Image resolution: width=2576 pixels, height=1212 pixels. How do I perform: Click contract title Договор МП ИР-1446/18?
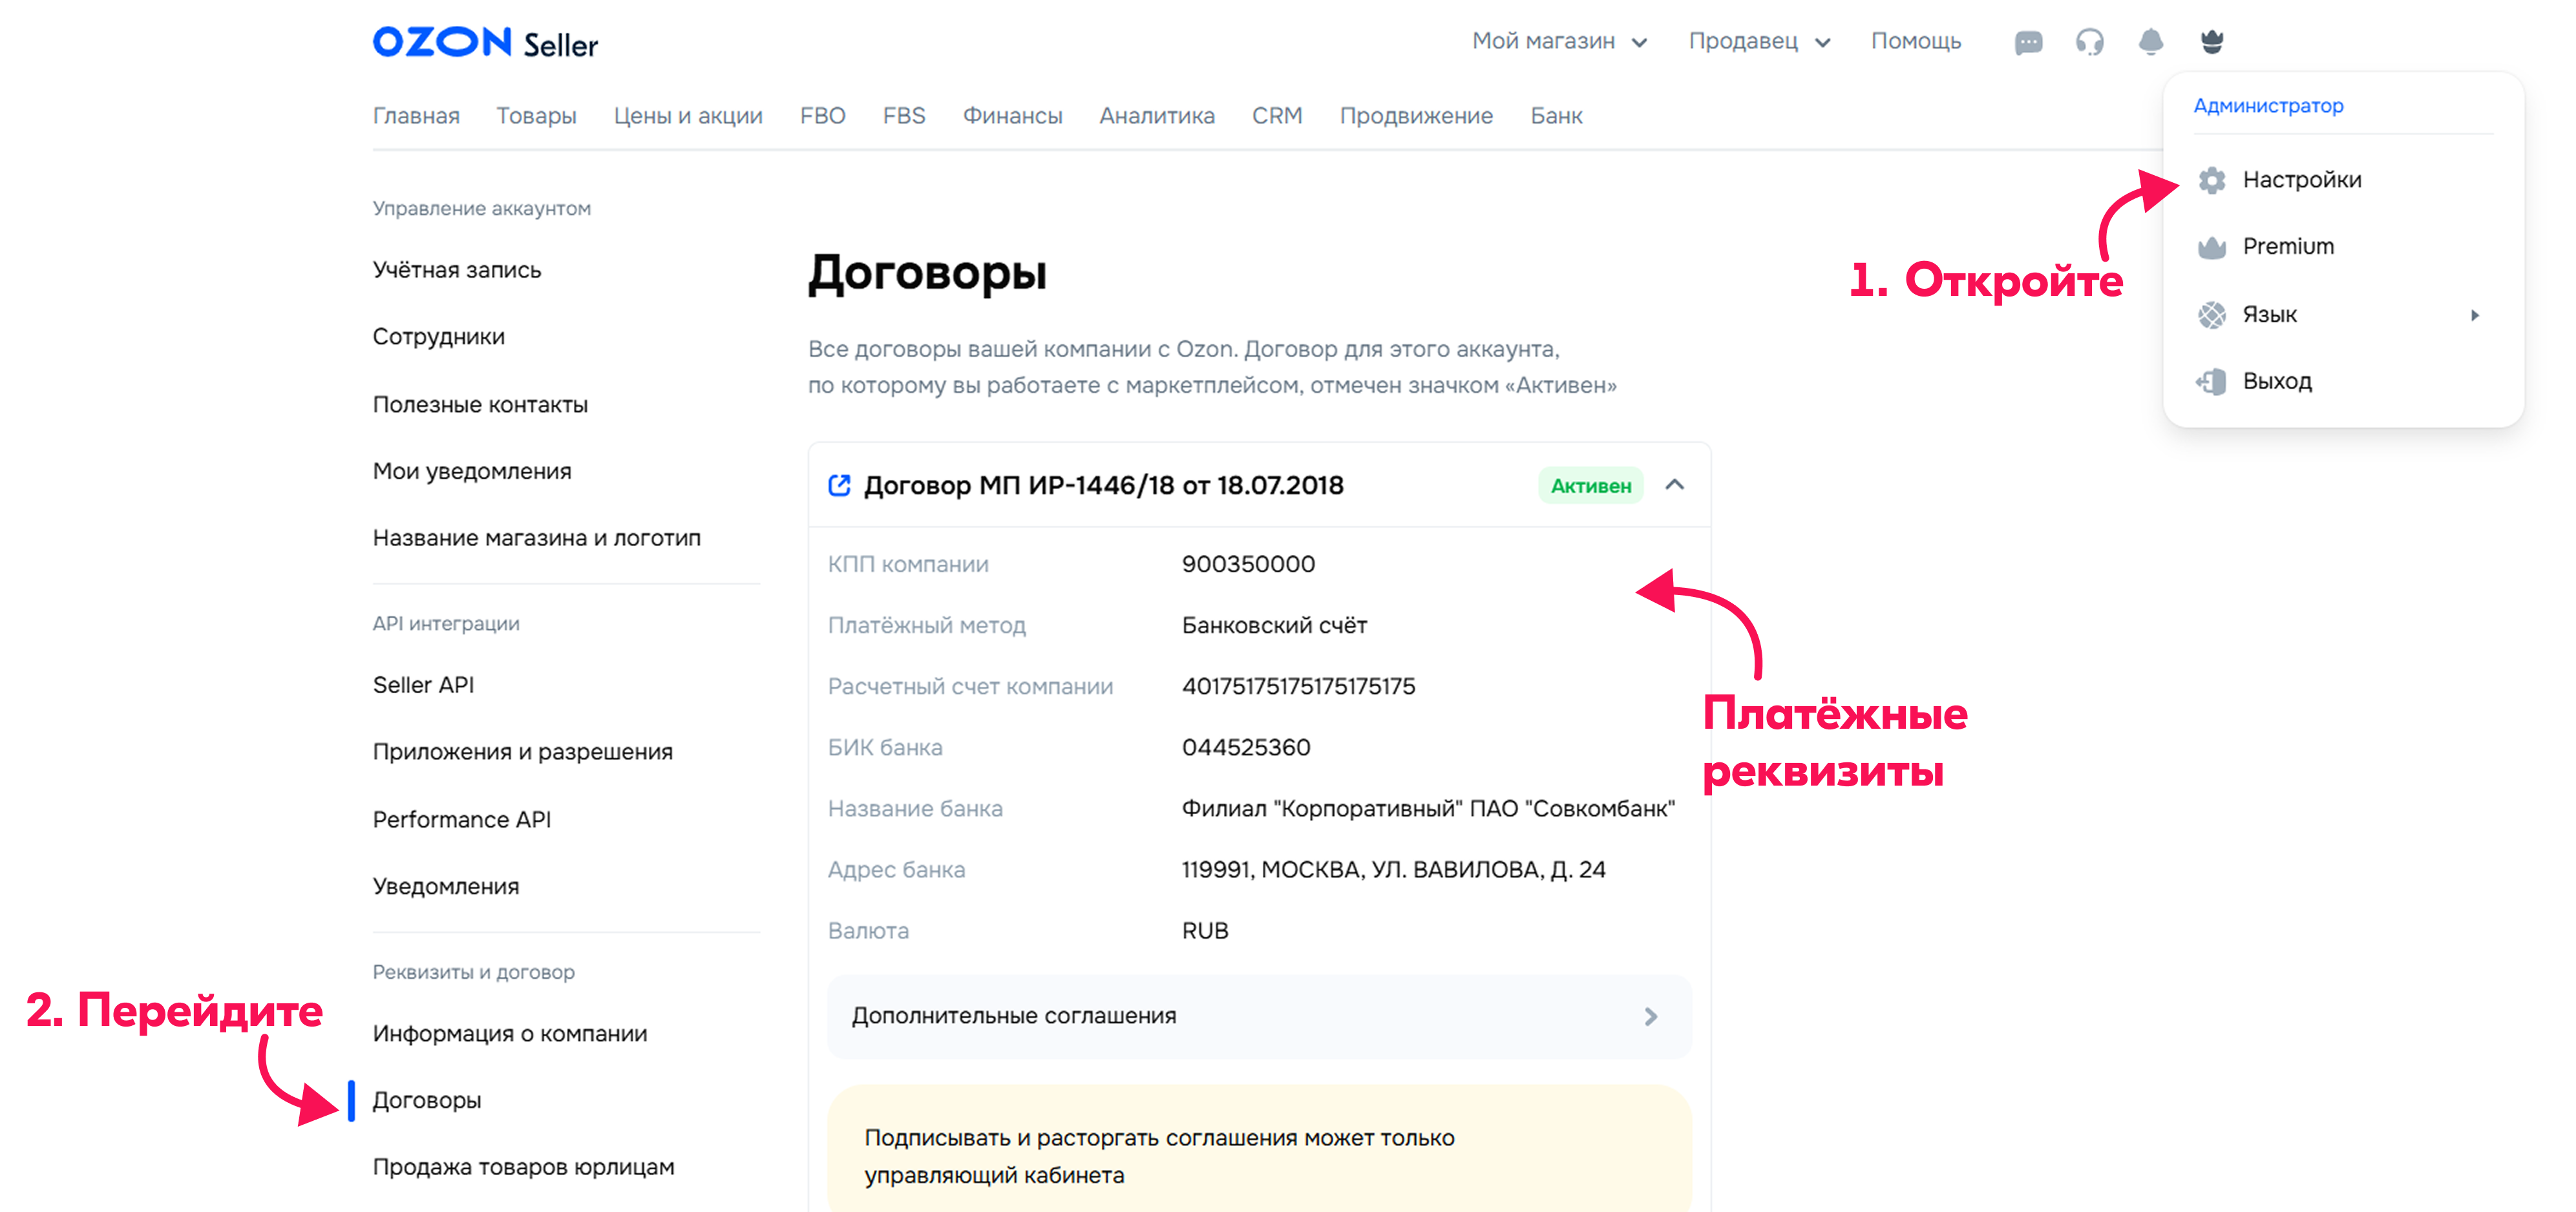[1103, 485]
